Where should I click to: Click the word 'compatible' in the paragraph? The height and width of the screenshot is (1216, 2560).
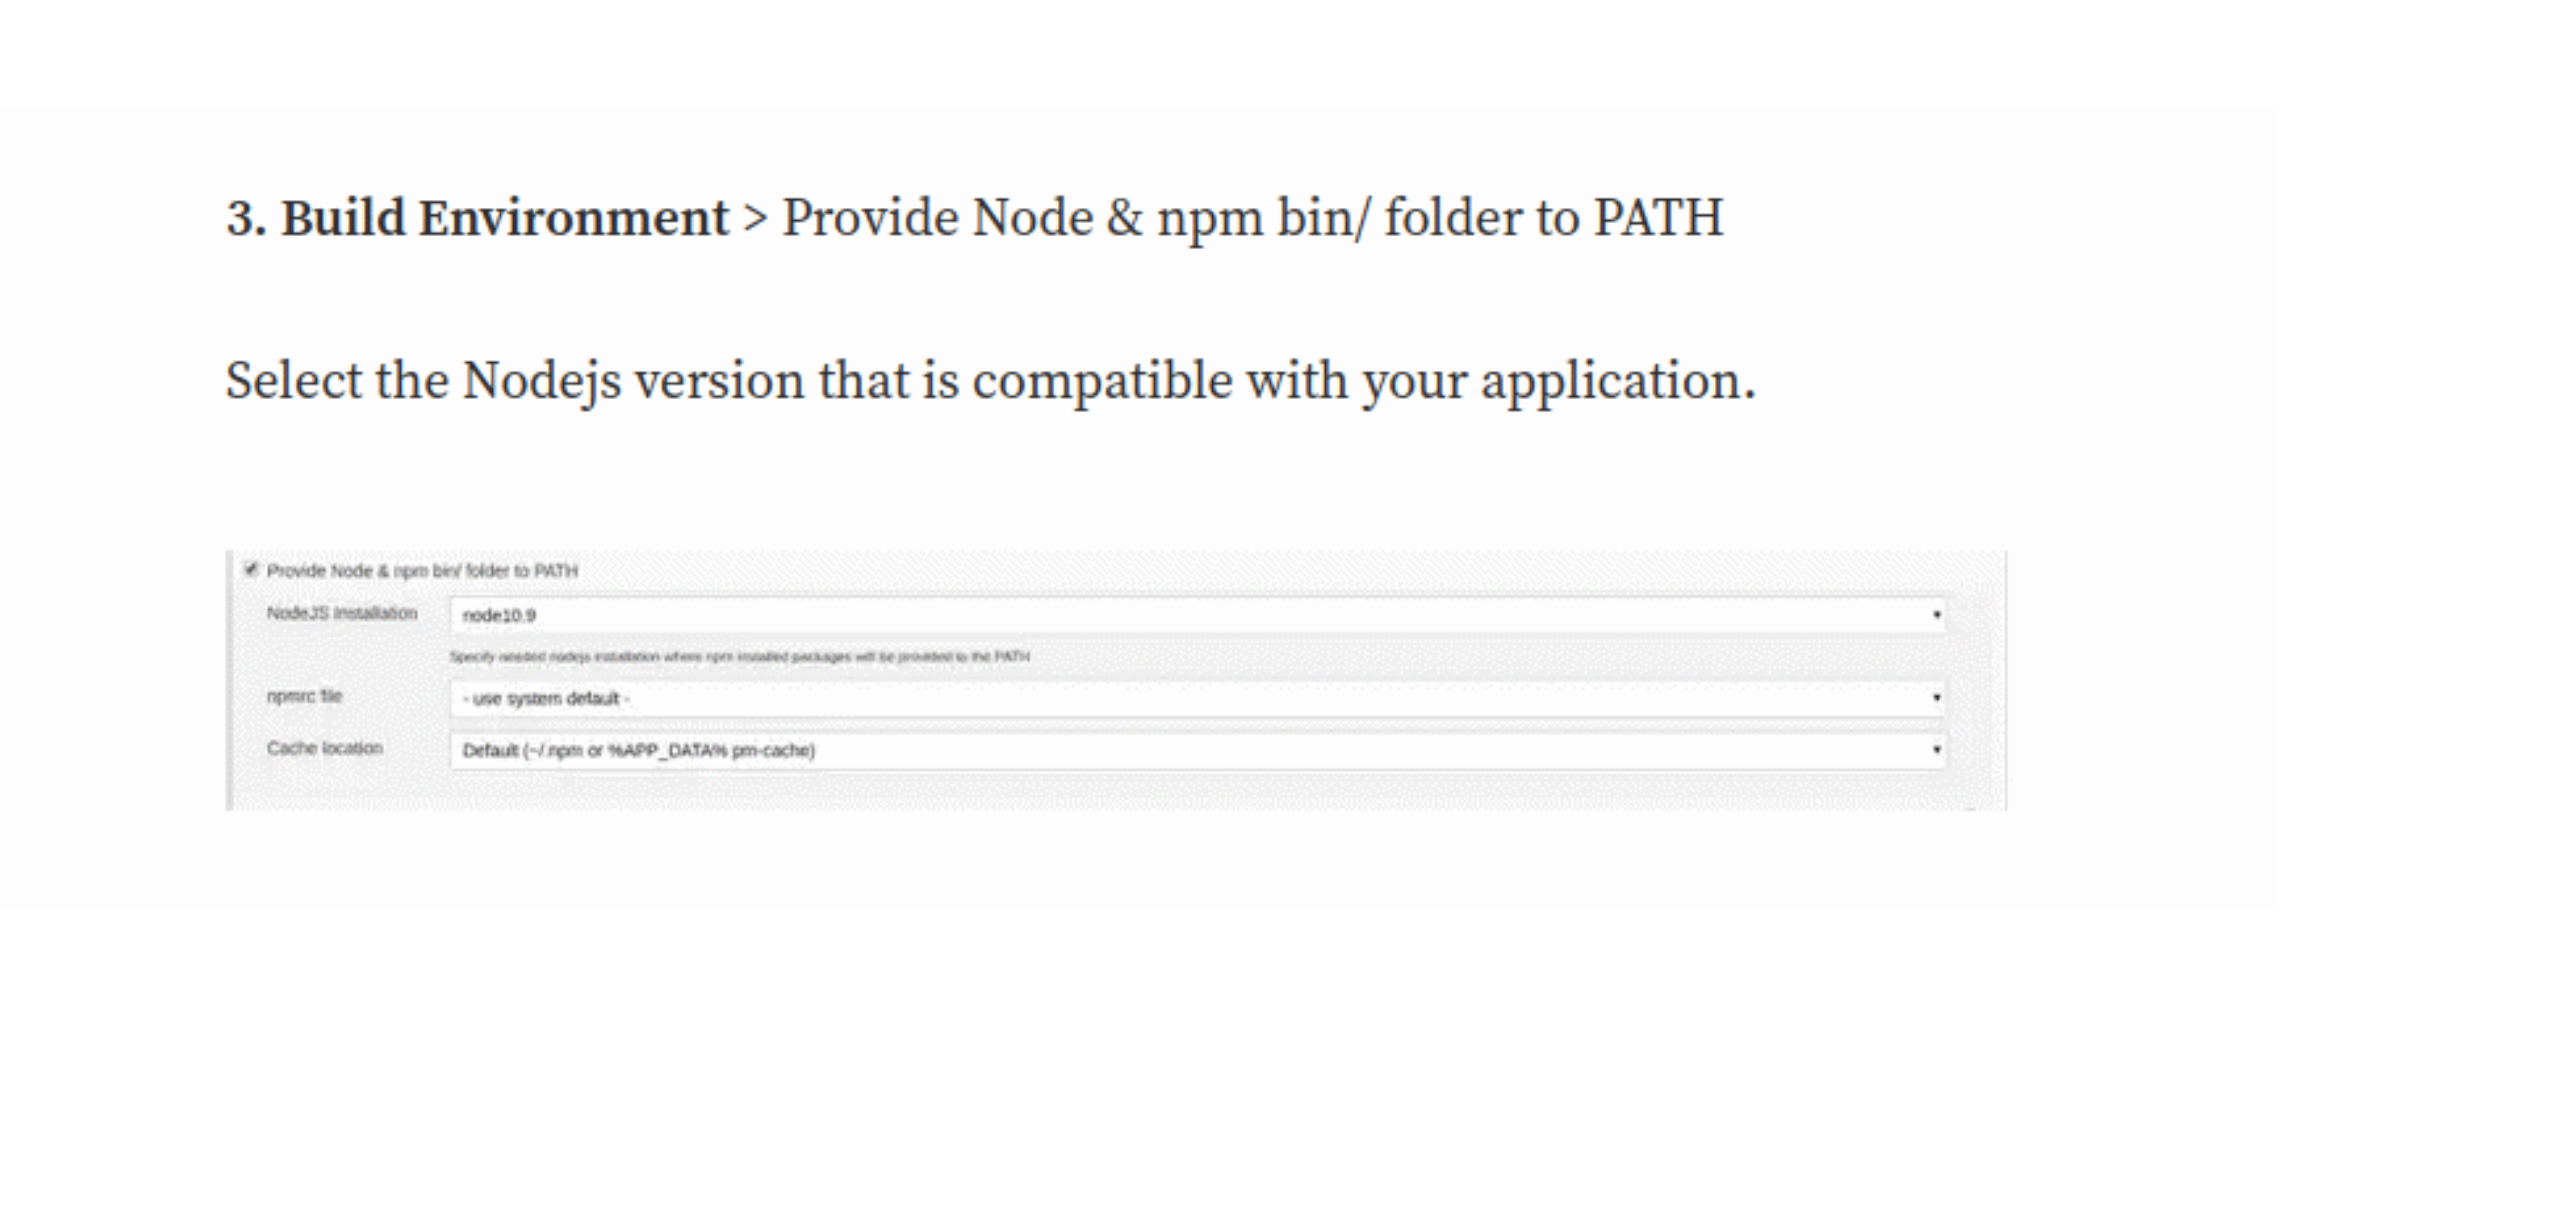pyautogui.click(x=1102, y=381)
